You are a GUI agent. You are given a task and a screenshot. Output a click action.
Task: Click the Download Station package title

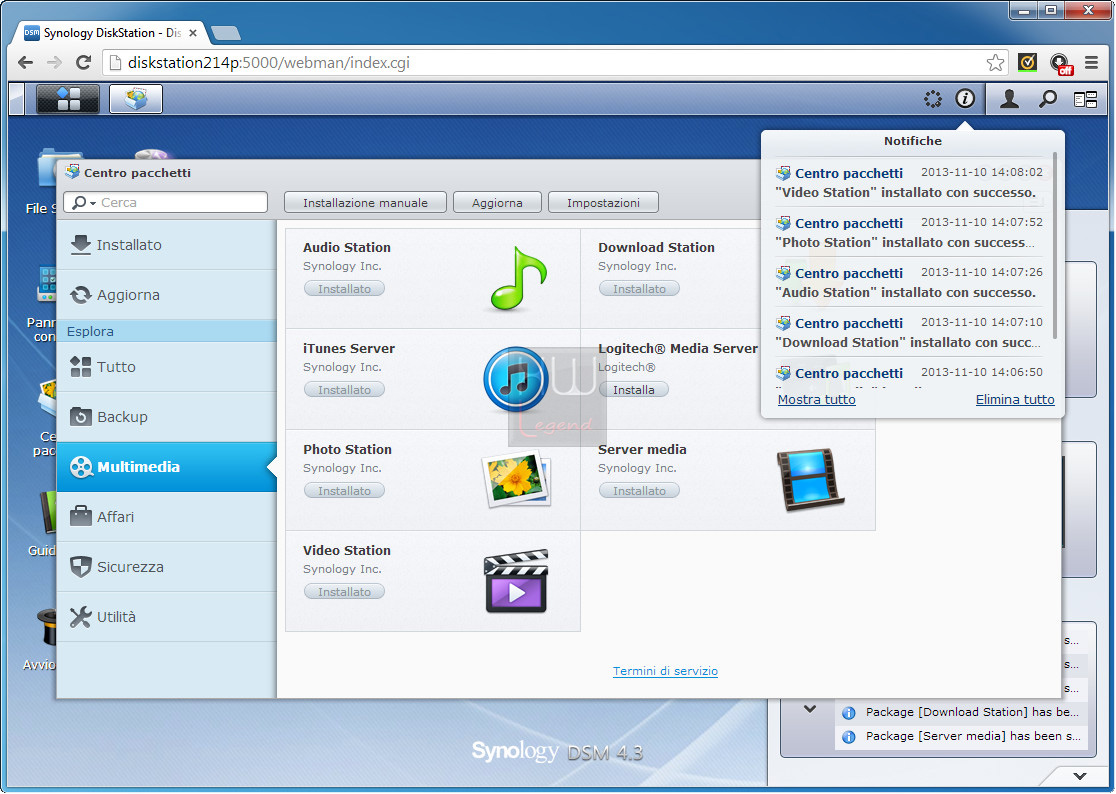tap(656, 248)
